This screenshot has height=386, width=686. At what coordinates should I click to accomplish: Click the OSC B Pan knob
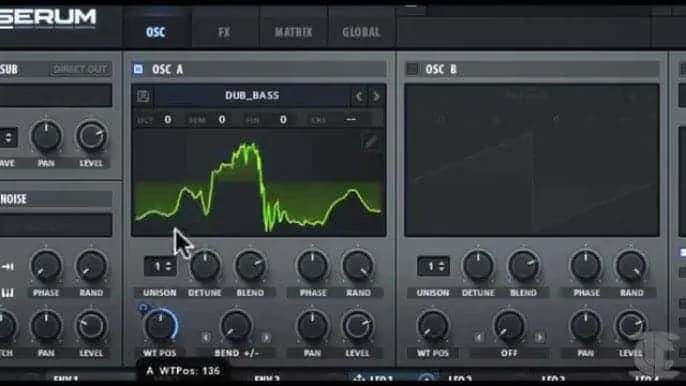pos(586,326)
